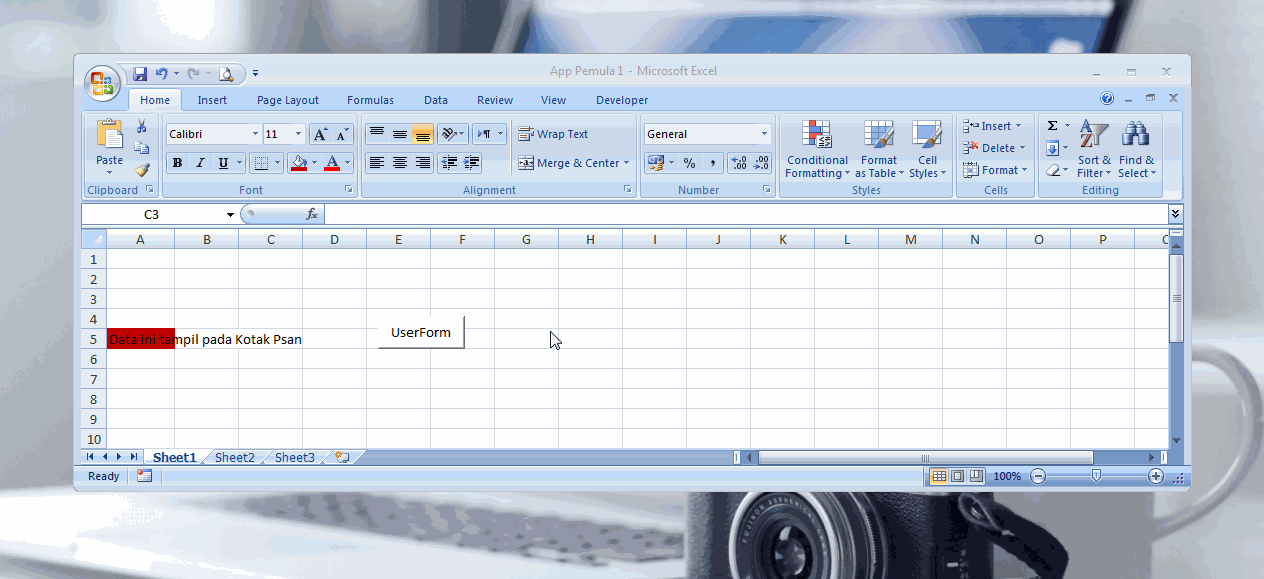
Task: Expand Merge & Center dropdown arrow
Action: pyautogui.click(x=627, y=163)
